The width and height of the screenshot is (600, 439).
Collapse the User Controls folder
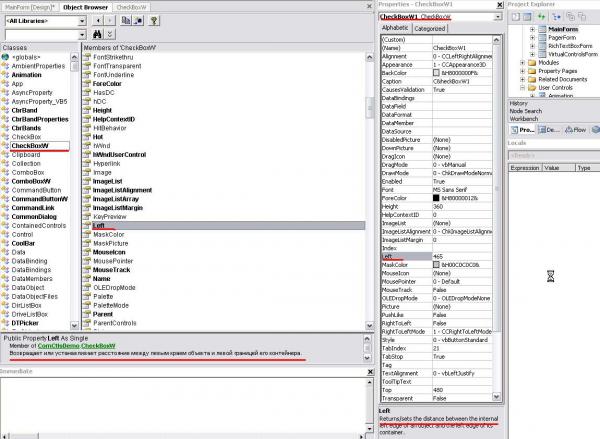tap(522, 88)
